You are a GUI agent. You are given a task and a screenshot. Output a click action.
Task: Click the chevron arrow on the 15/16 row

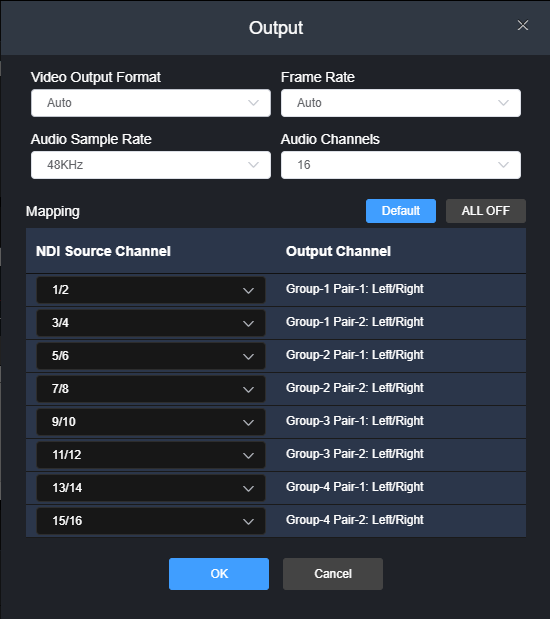(x=248, y=521)
